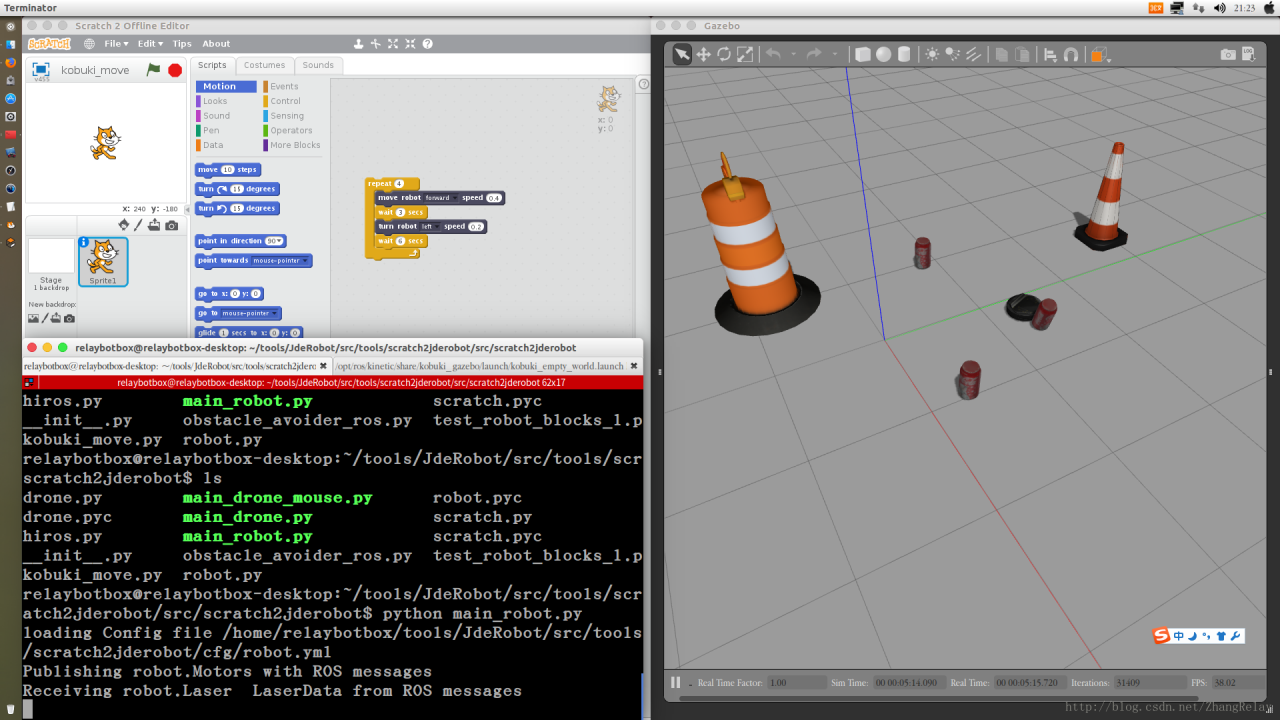Open Gazebo data log recorder icon
1280x720 pixels.
click(x=1250, y=55)
